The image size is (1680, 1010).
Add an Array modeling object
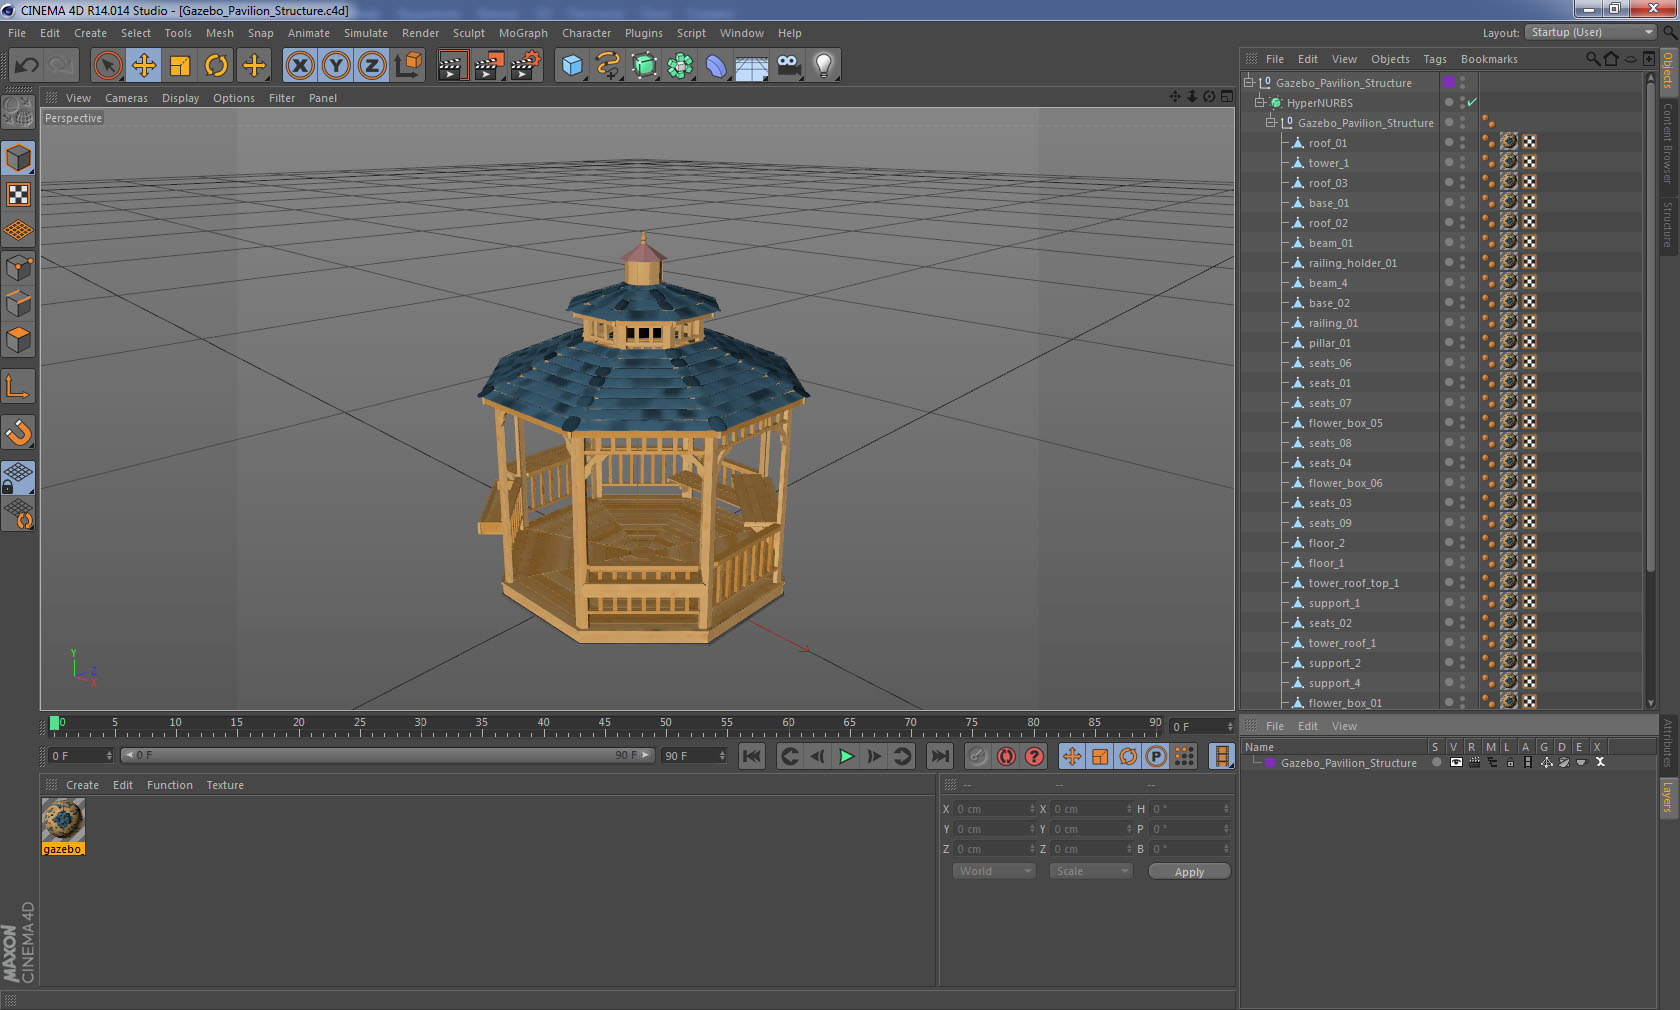tap(680, 66)
